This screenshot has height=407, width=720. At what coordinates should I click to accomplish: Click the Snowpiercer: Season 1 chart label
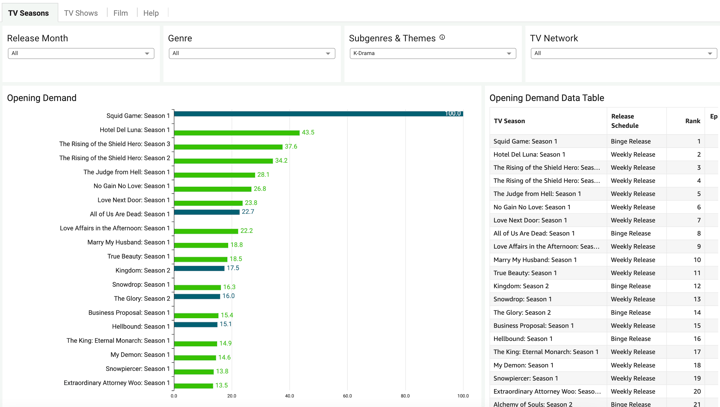point(138,368)
